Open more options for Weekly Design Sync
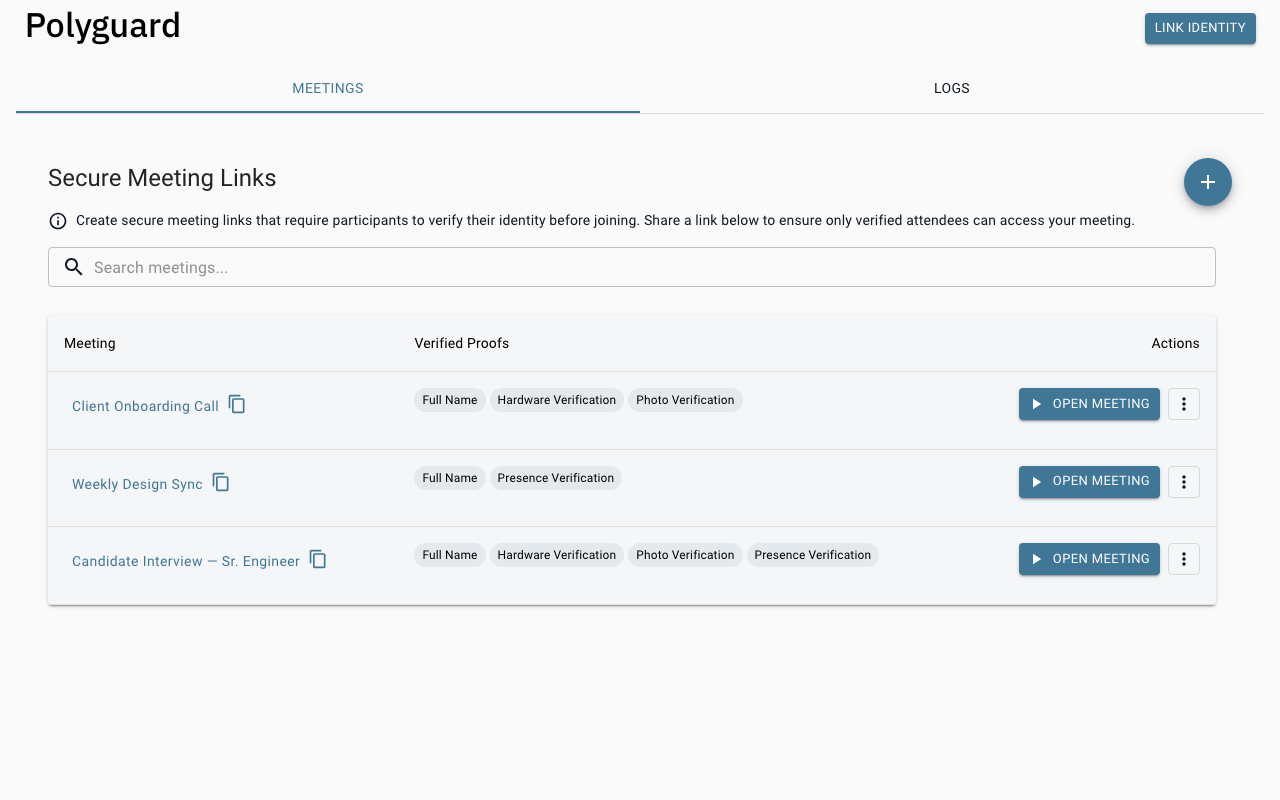The image size is (1280, 800). tap(1183, 482)
